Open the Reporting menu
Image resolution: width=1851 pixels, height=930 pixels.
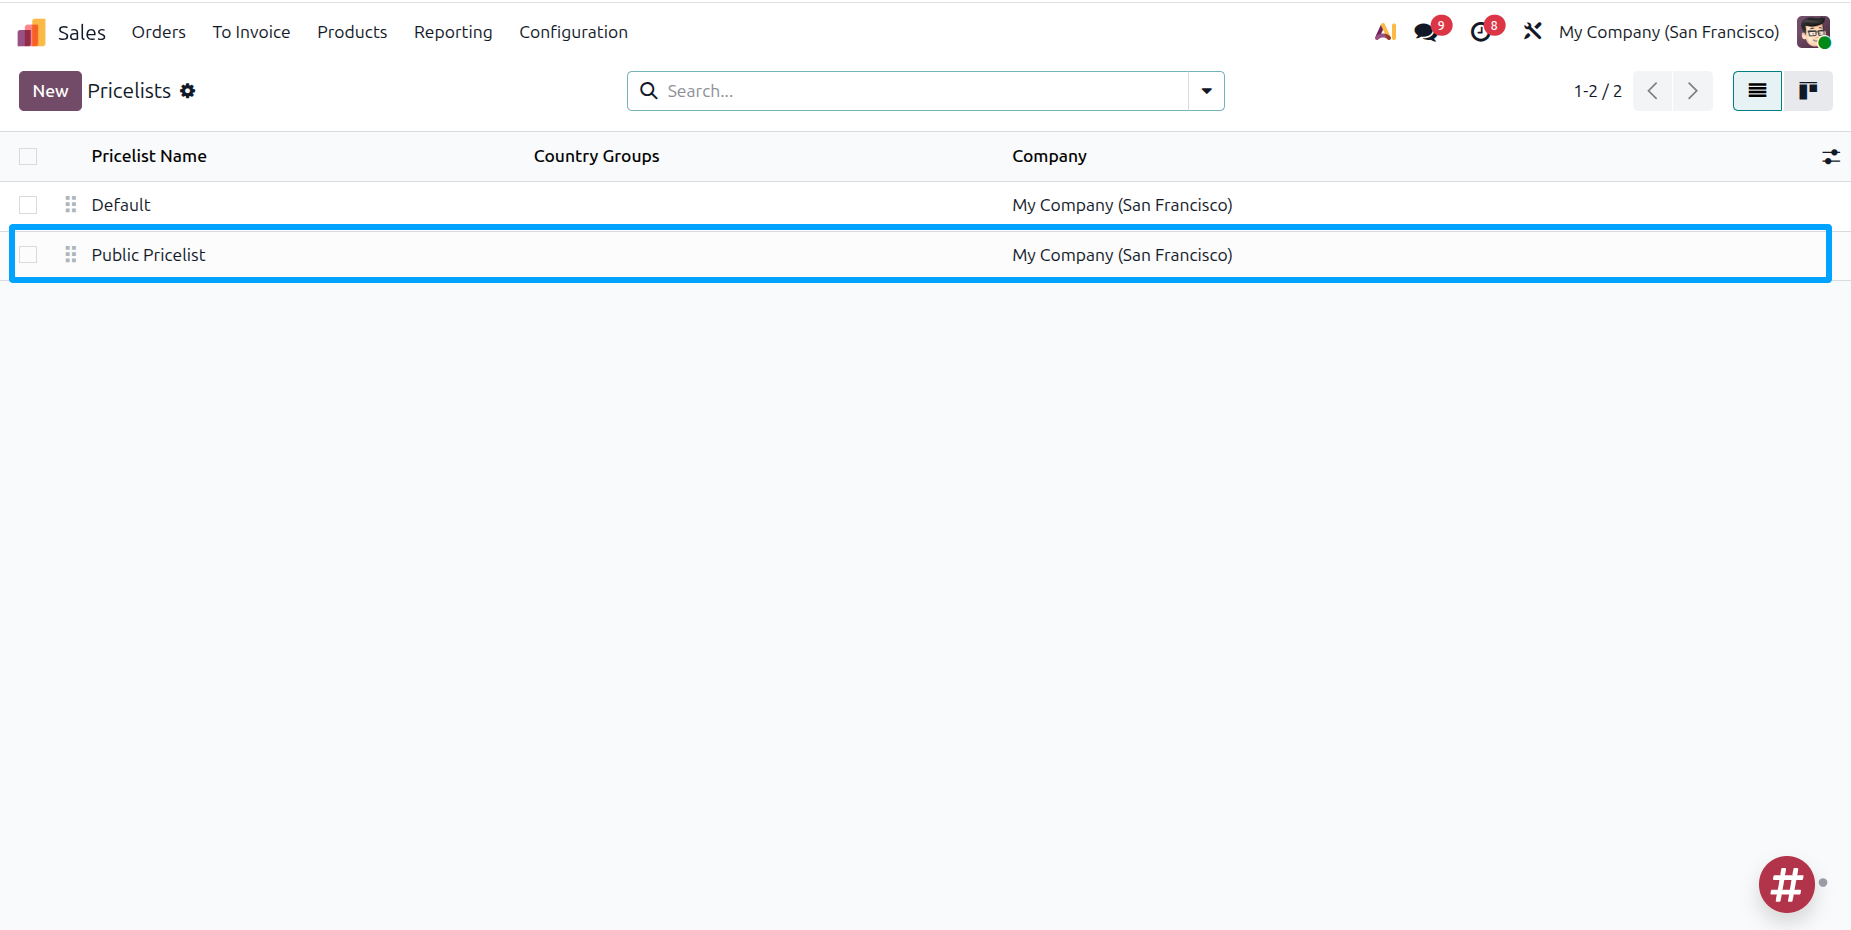tap(453, 32)
